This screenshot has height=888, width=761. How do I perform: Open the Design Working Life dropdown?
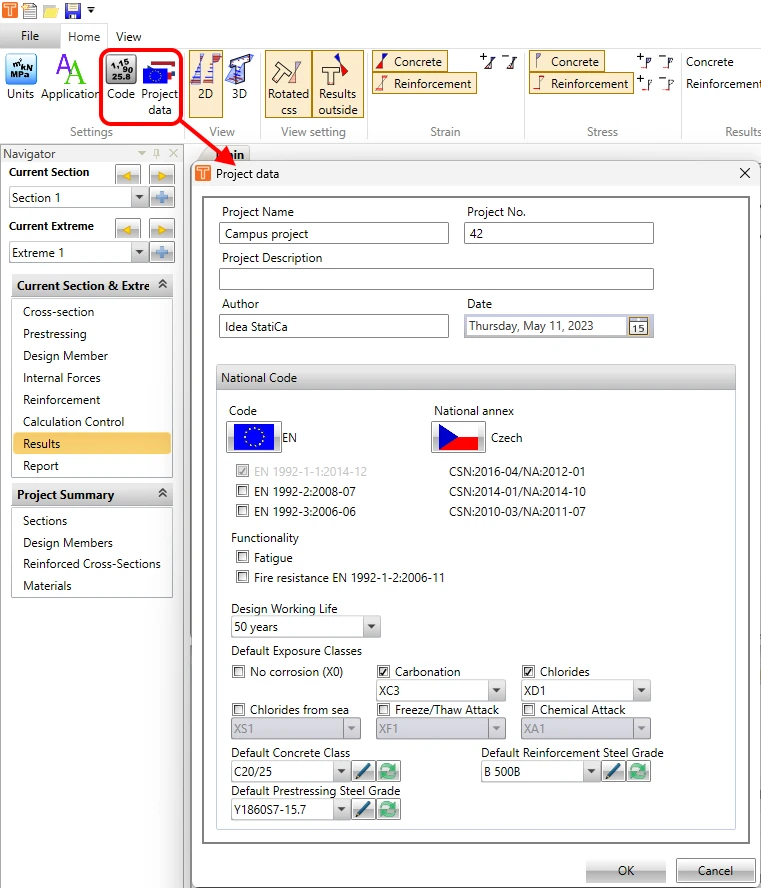(371, 627)
